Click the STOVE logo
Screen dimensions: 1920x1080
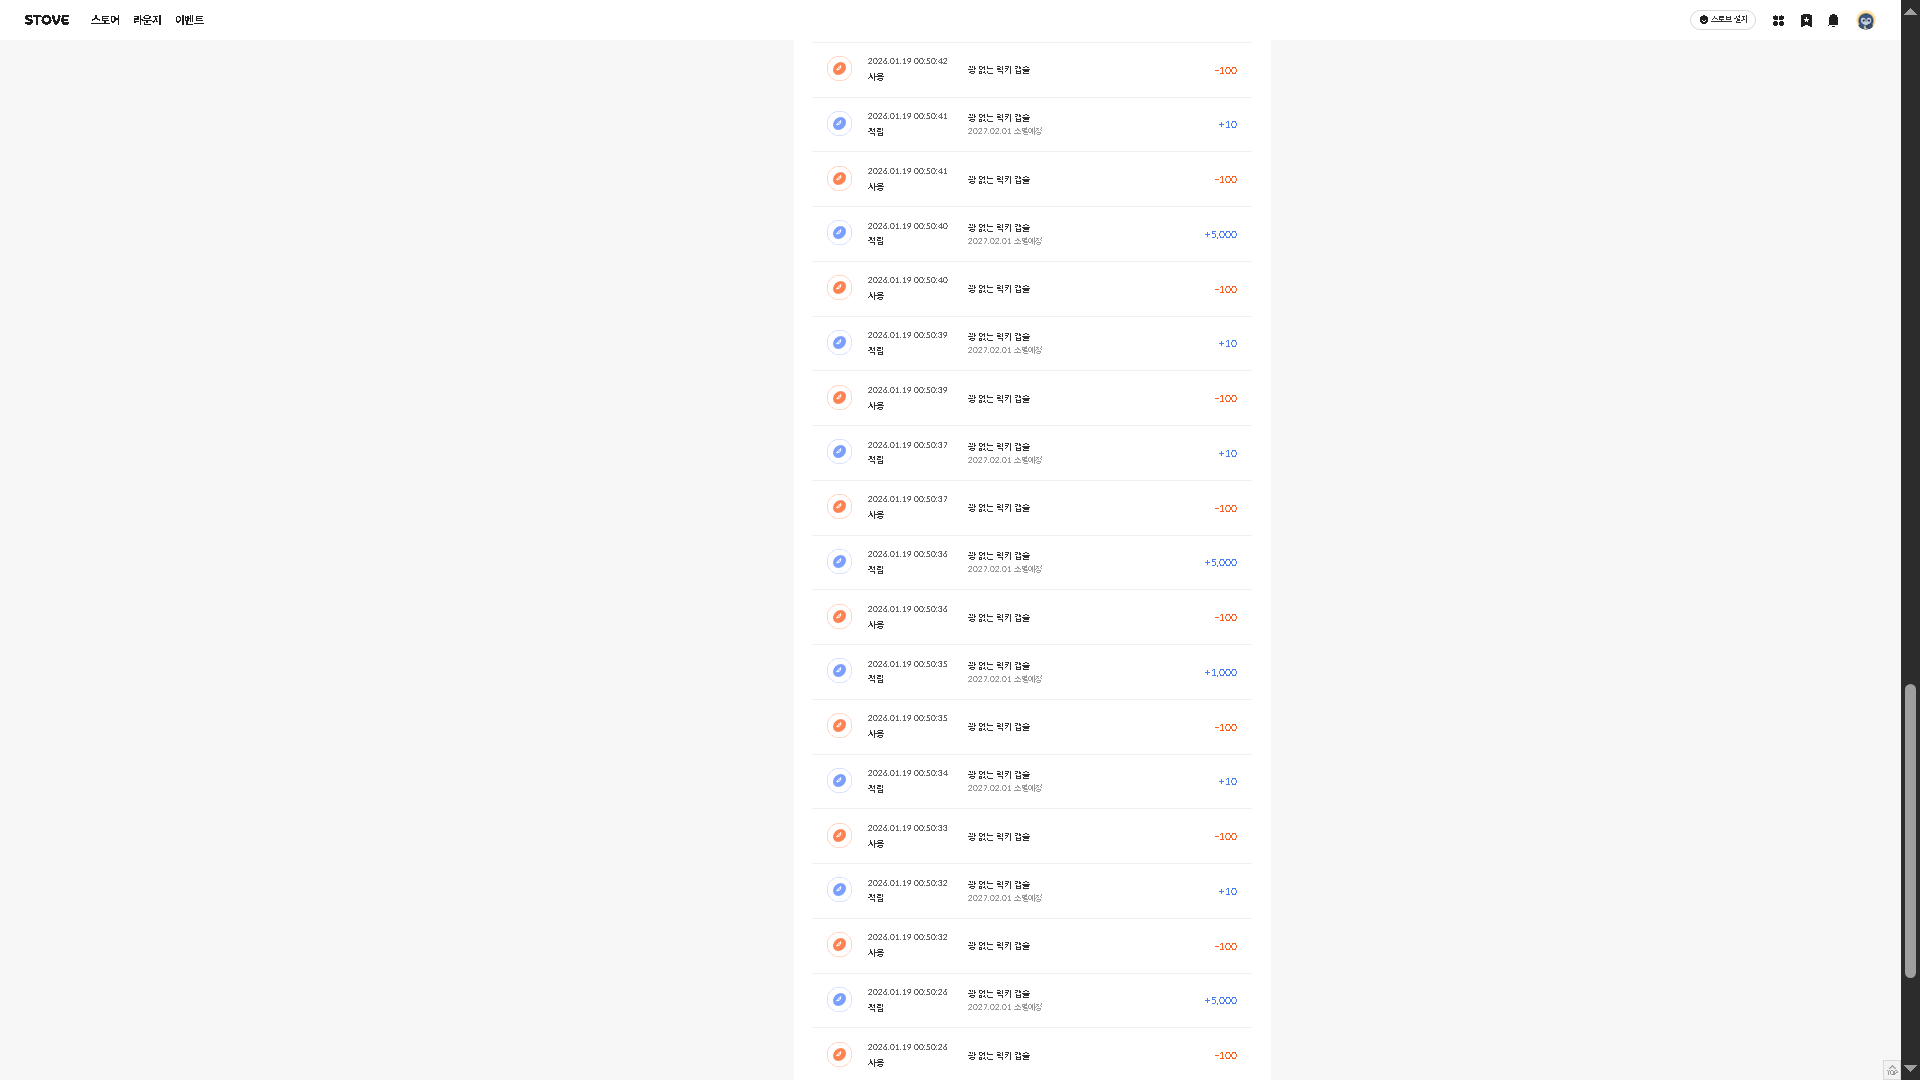click(47, 20)
